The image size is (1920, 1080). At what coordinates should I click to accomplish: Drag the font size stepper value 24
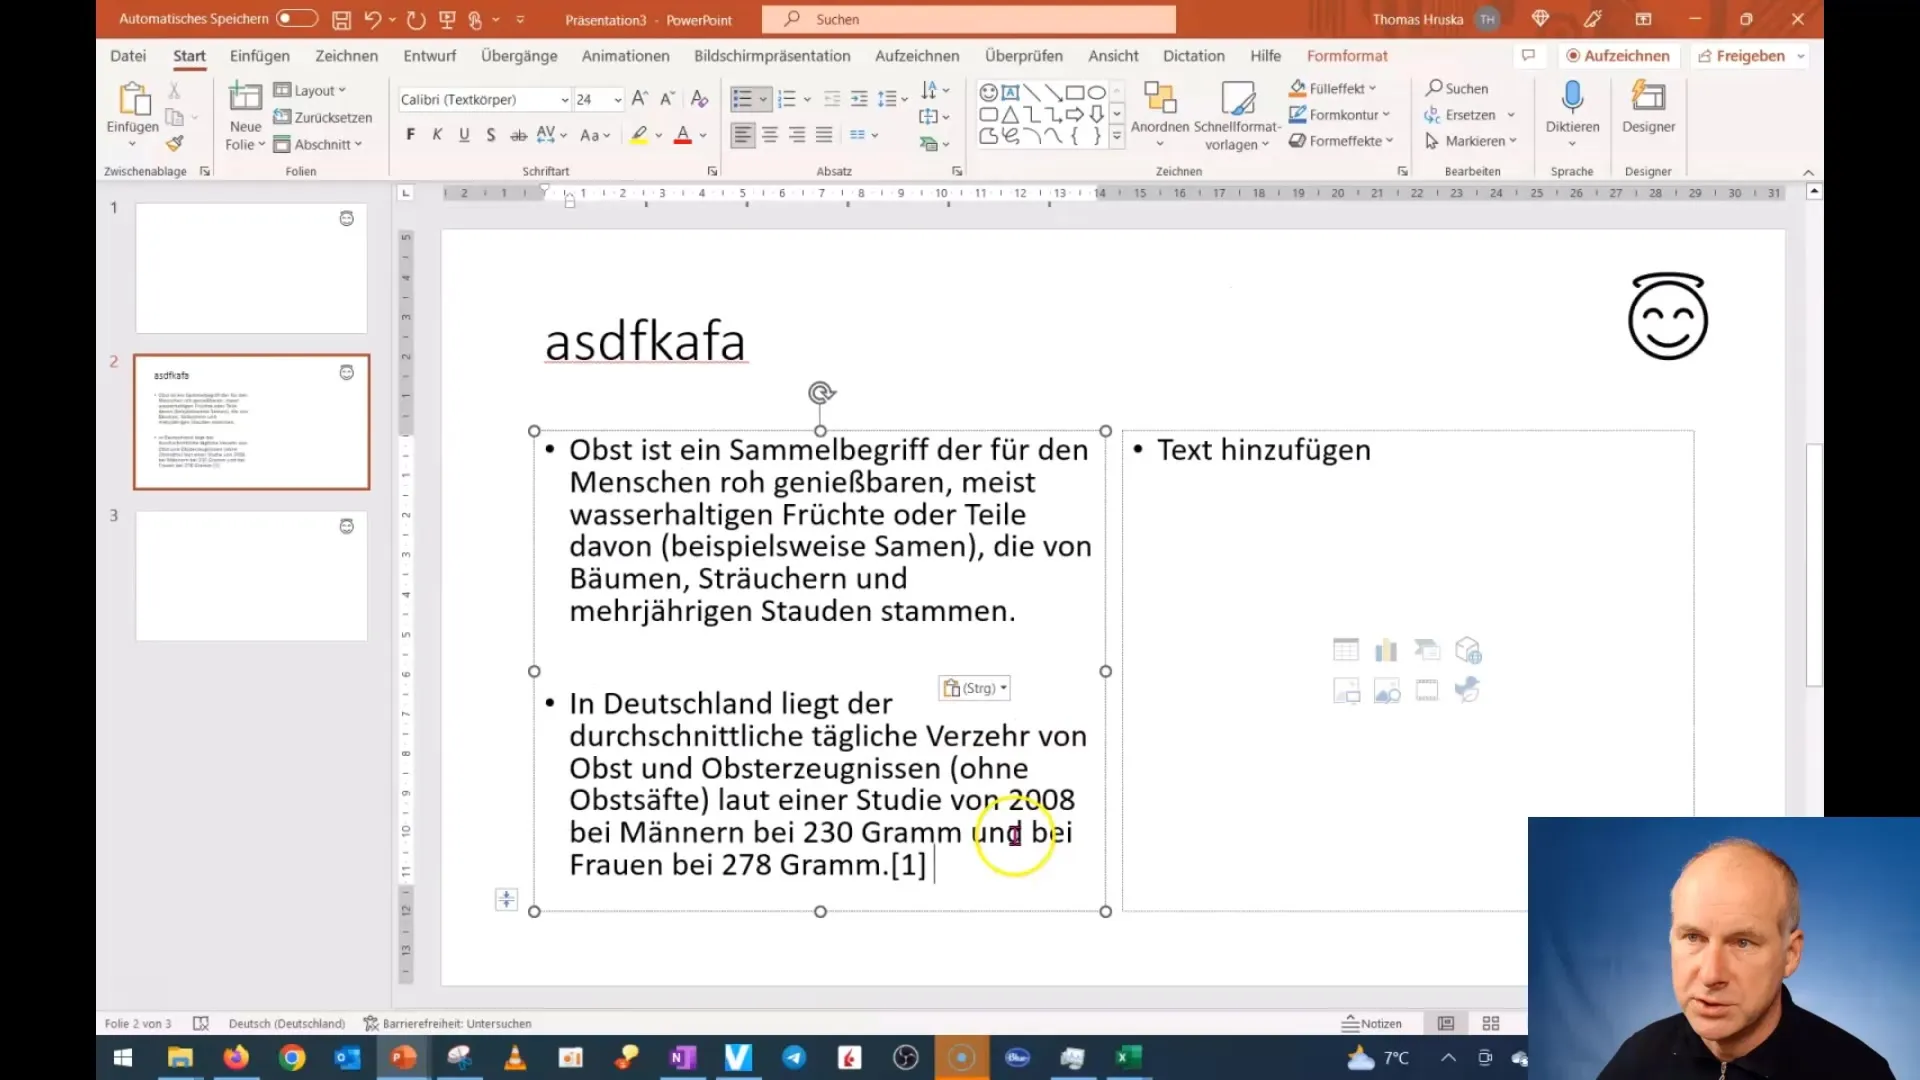(x=591, y=99)
